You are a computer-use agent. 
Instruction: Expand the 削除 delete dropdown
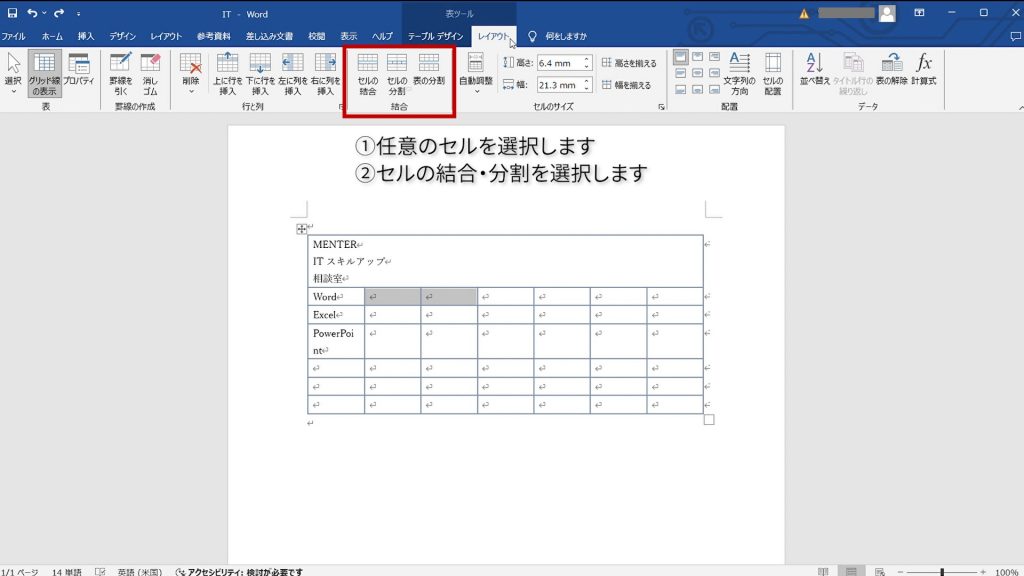click(x=191, y=74)
